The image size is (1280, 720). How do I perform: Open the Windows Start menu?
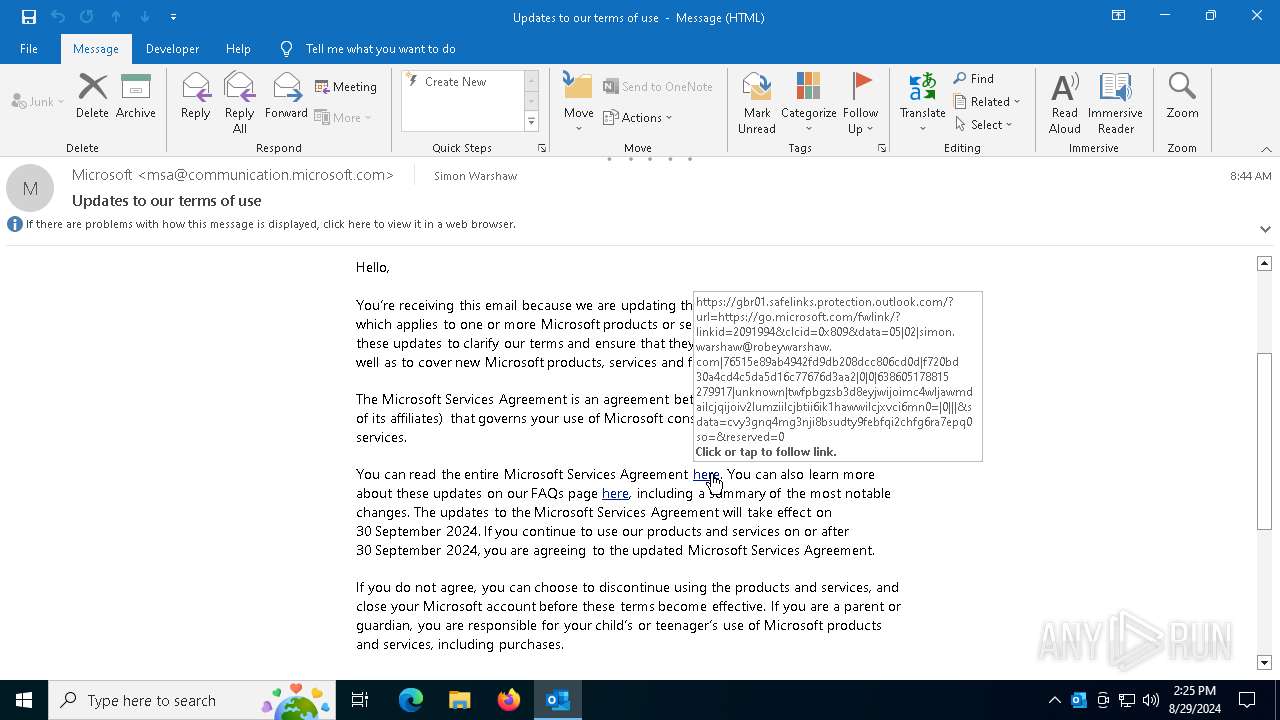click(x=24, y=700)
